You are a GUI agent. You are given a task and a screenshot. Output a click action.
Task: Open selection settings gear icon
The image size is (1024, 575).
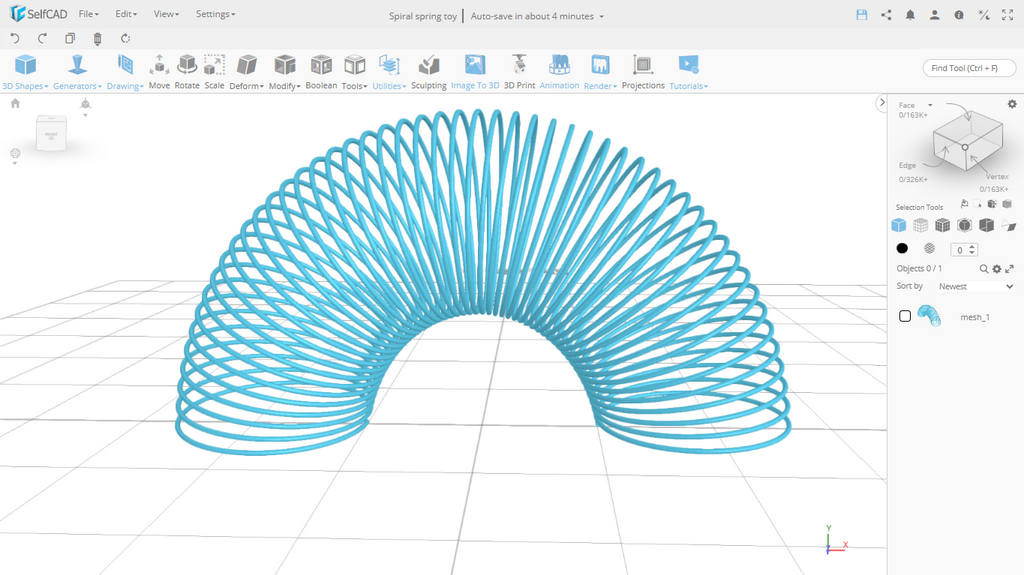coord(1012,104)
